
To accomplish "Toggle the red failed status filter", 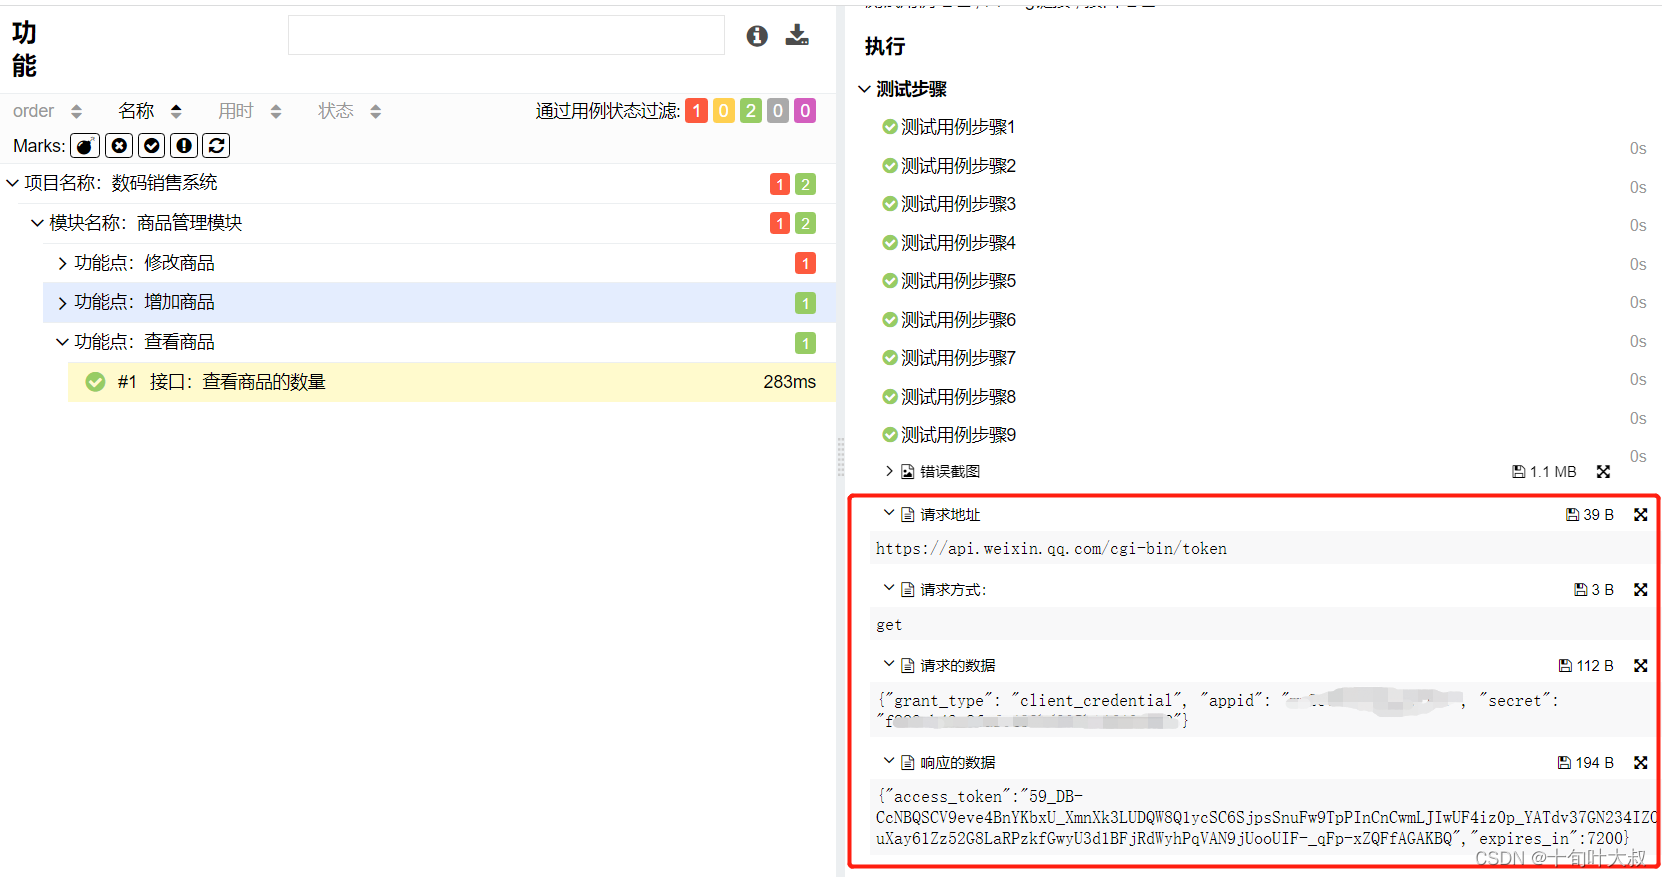I will pyautogui.click(x=696, y=111).
